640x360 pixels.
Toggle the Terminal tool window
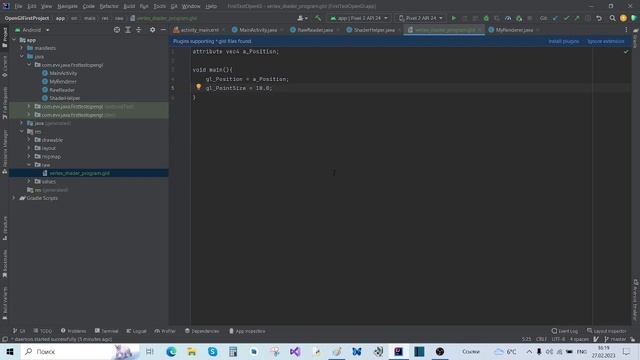(107, 331)
